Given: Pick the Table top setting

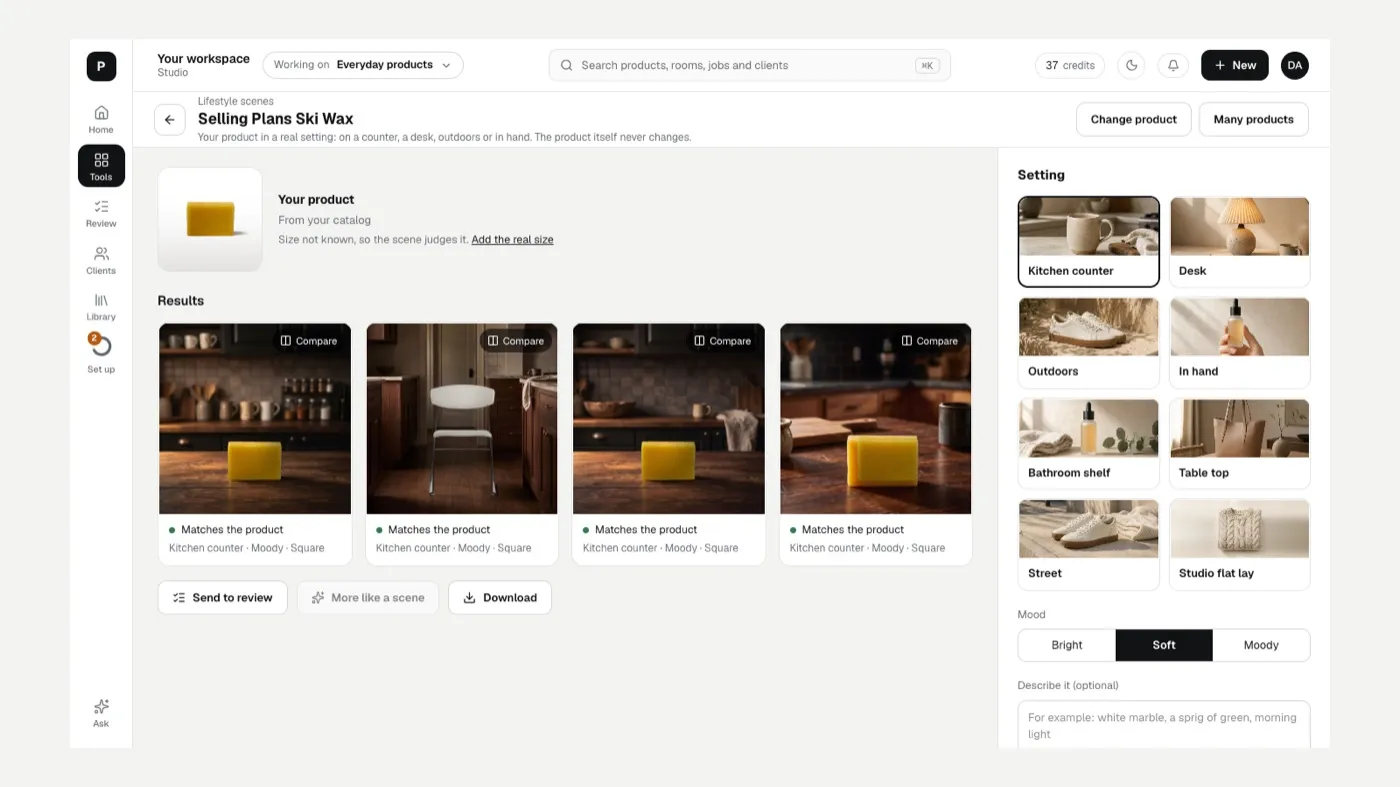Looking at the screenshot, I should pyautogui.click(x=1240, y=444).
